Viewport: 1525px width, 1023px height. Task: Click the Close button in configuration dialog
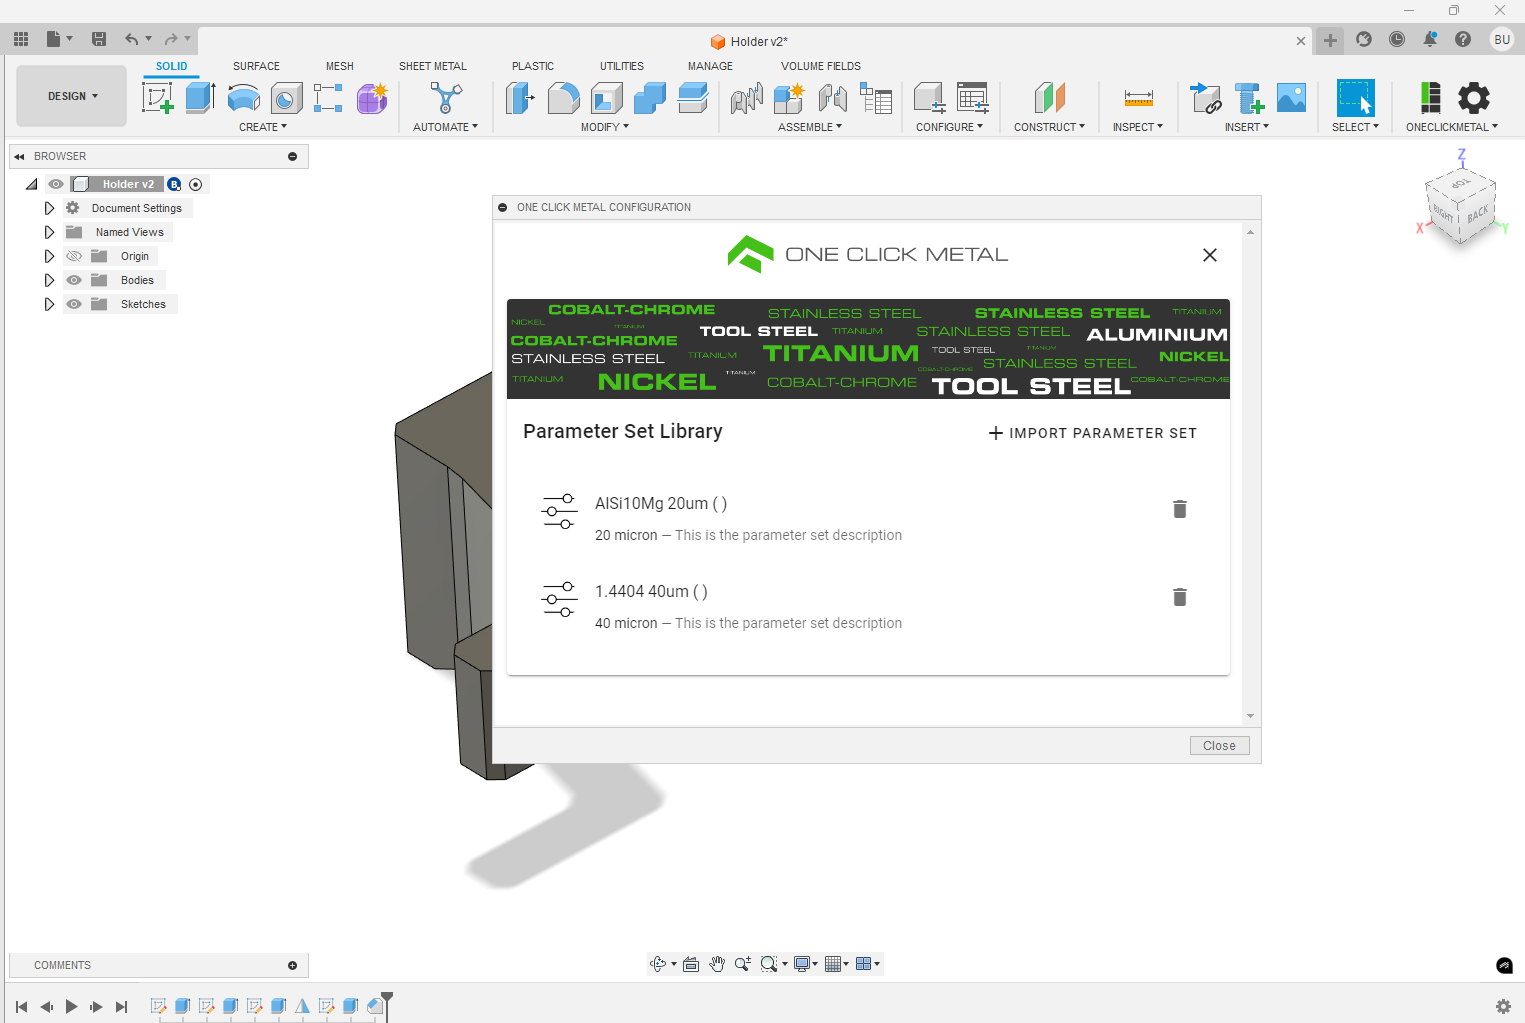click(x=1219, y=746)
